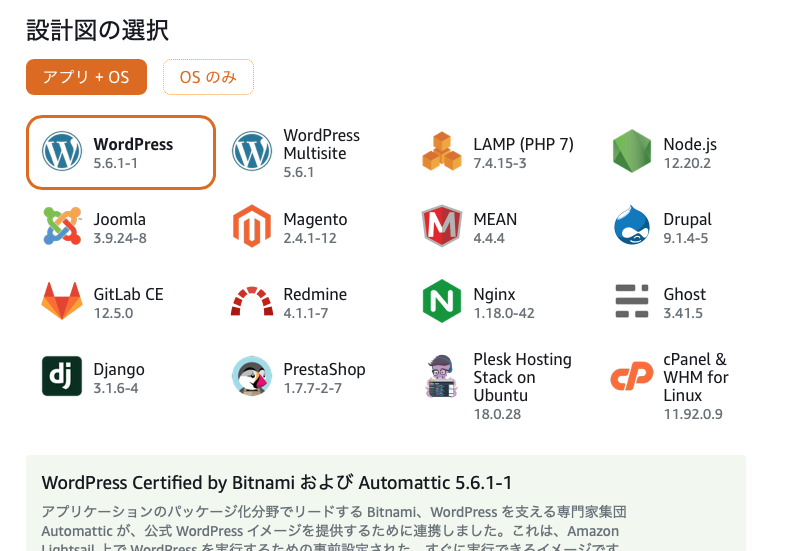Click Drupal version 9.1.4-5 text
Screen dimensions: 810x551
686,238
